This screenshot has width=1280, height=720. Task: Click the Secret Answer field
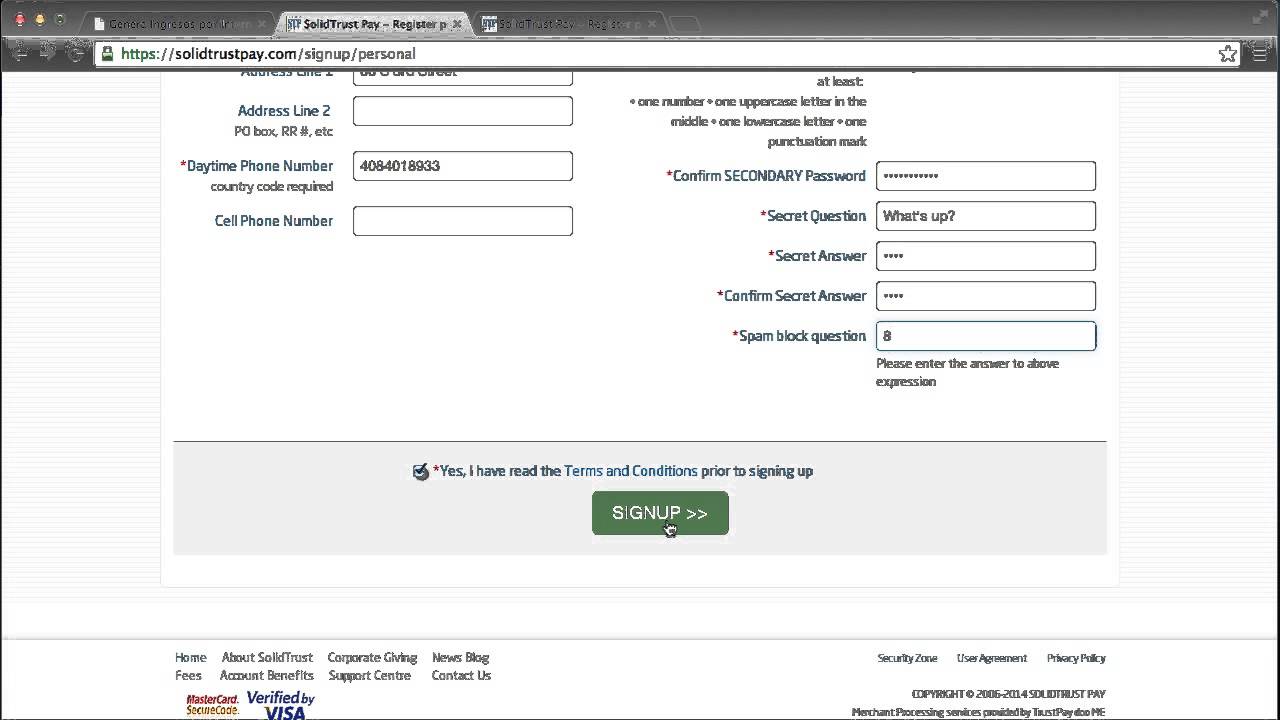point(986,256)
